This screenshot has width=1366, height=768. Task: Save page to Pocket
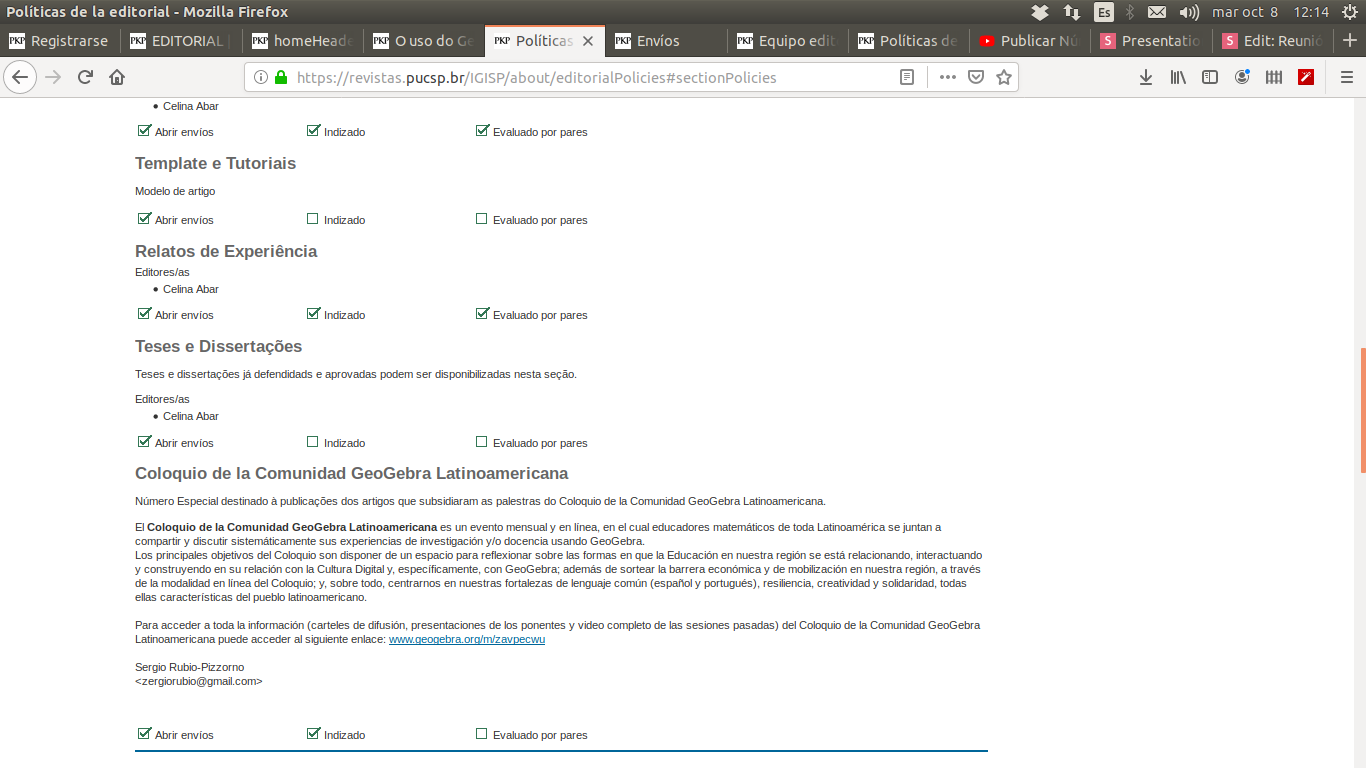(976, 77)
